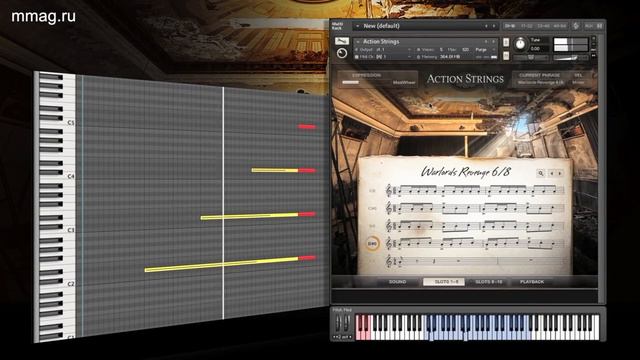The width and height of the screenshot is (640, 360).
Task: Shift keyboard octave up arrow
Action: pos(350,337)
